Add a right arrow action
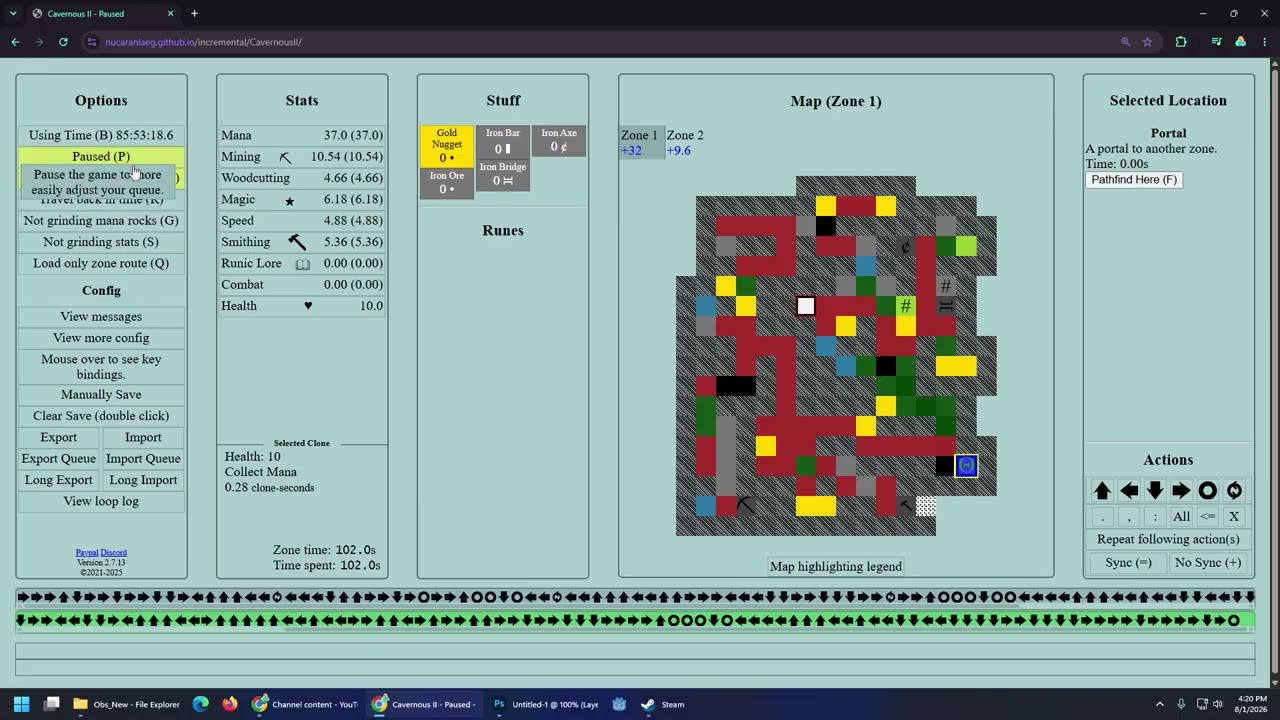Screen dimensions: 1280x720 (1181, 491)
